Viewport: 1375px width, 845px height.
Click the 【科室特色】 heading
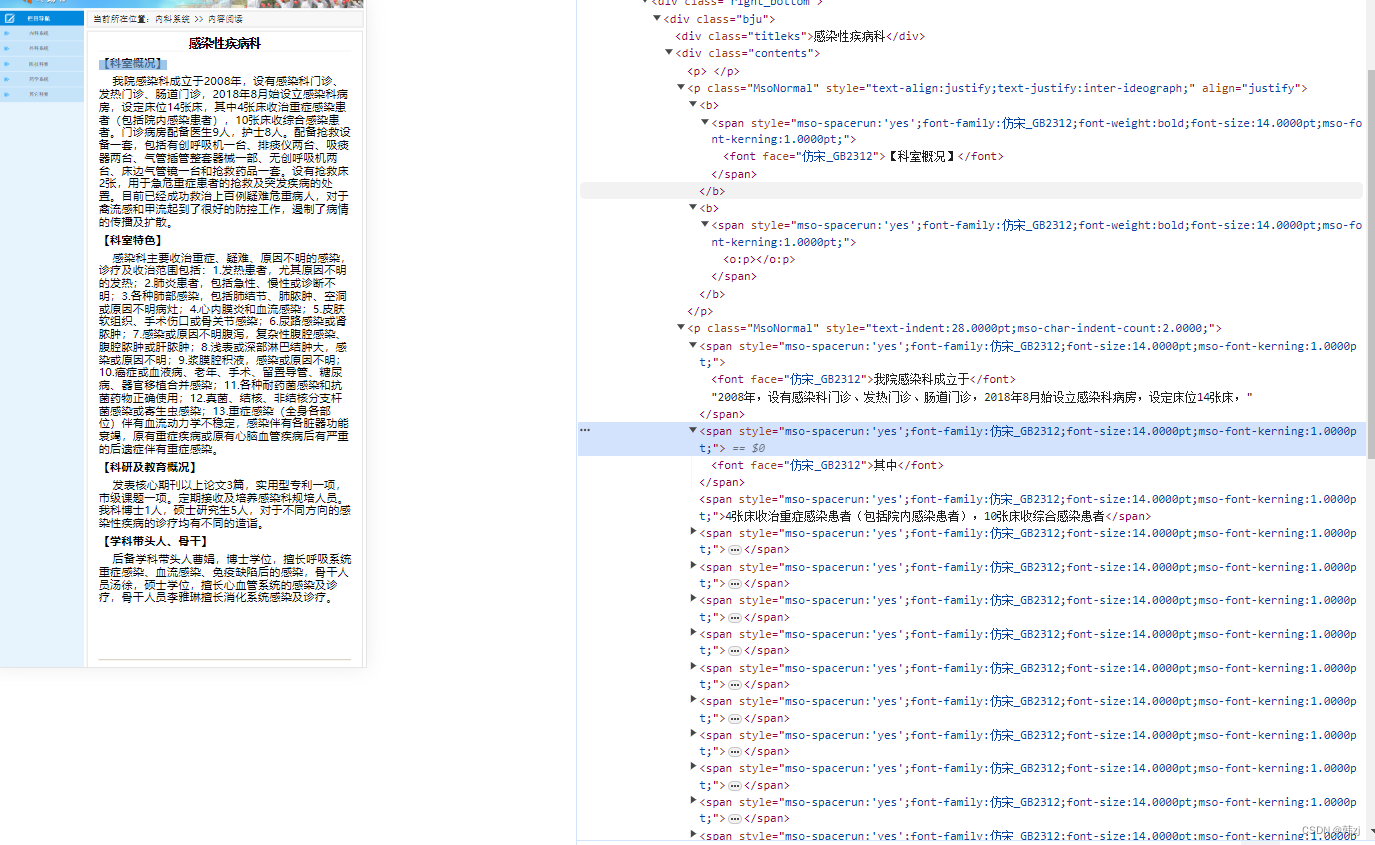click(132, 241)
